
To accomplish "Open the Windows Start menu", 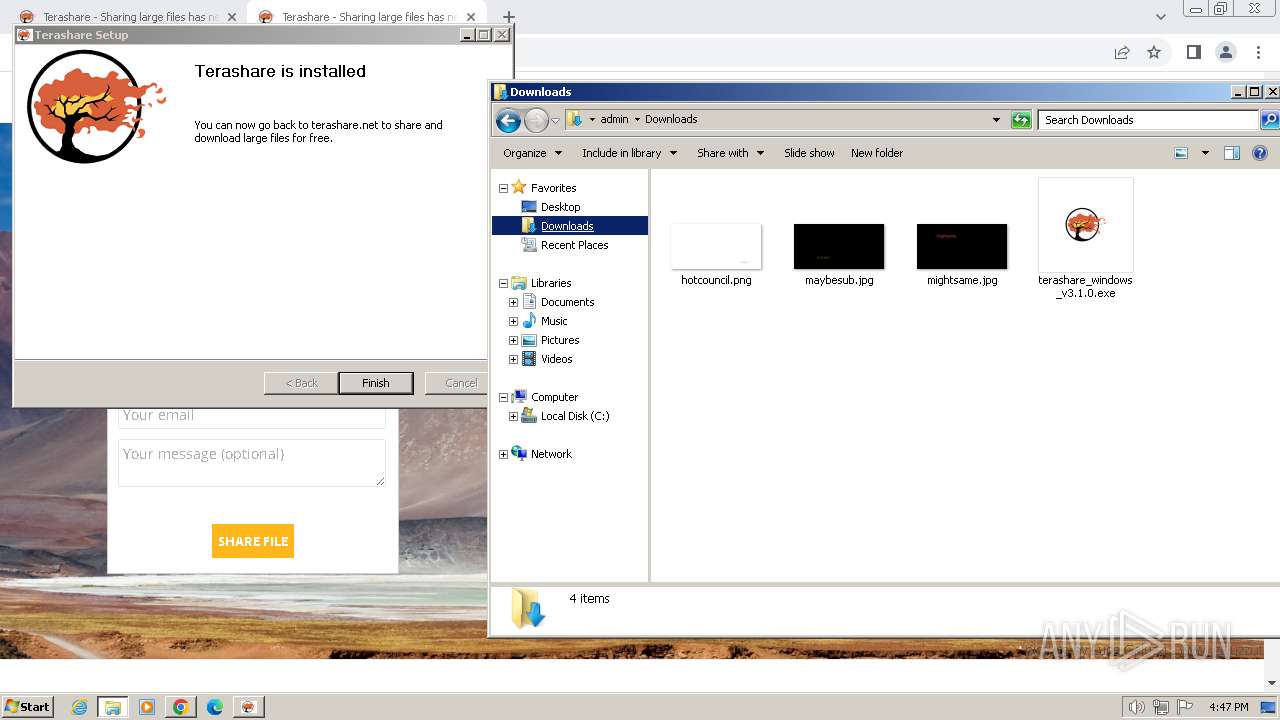I will 28,706.
